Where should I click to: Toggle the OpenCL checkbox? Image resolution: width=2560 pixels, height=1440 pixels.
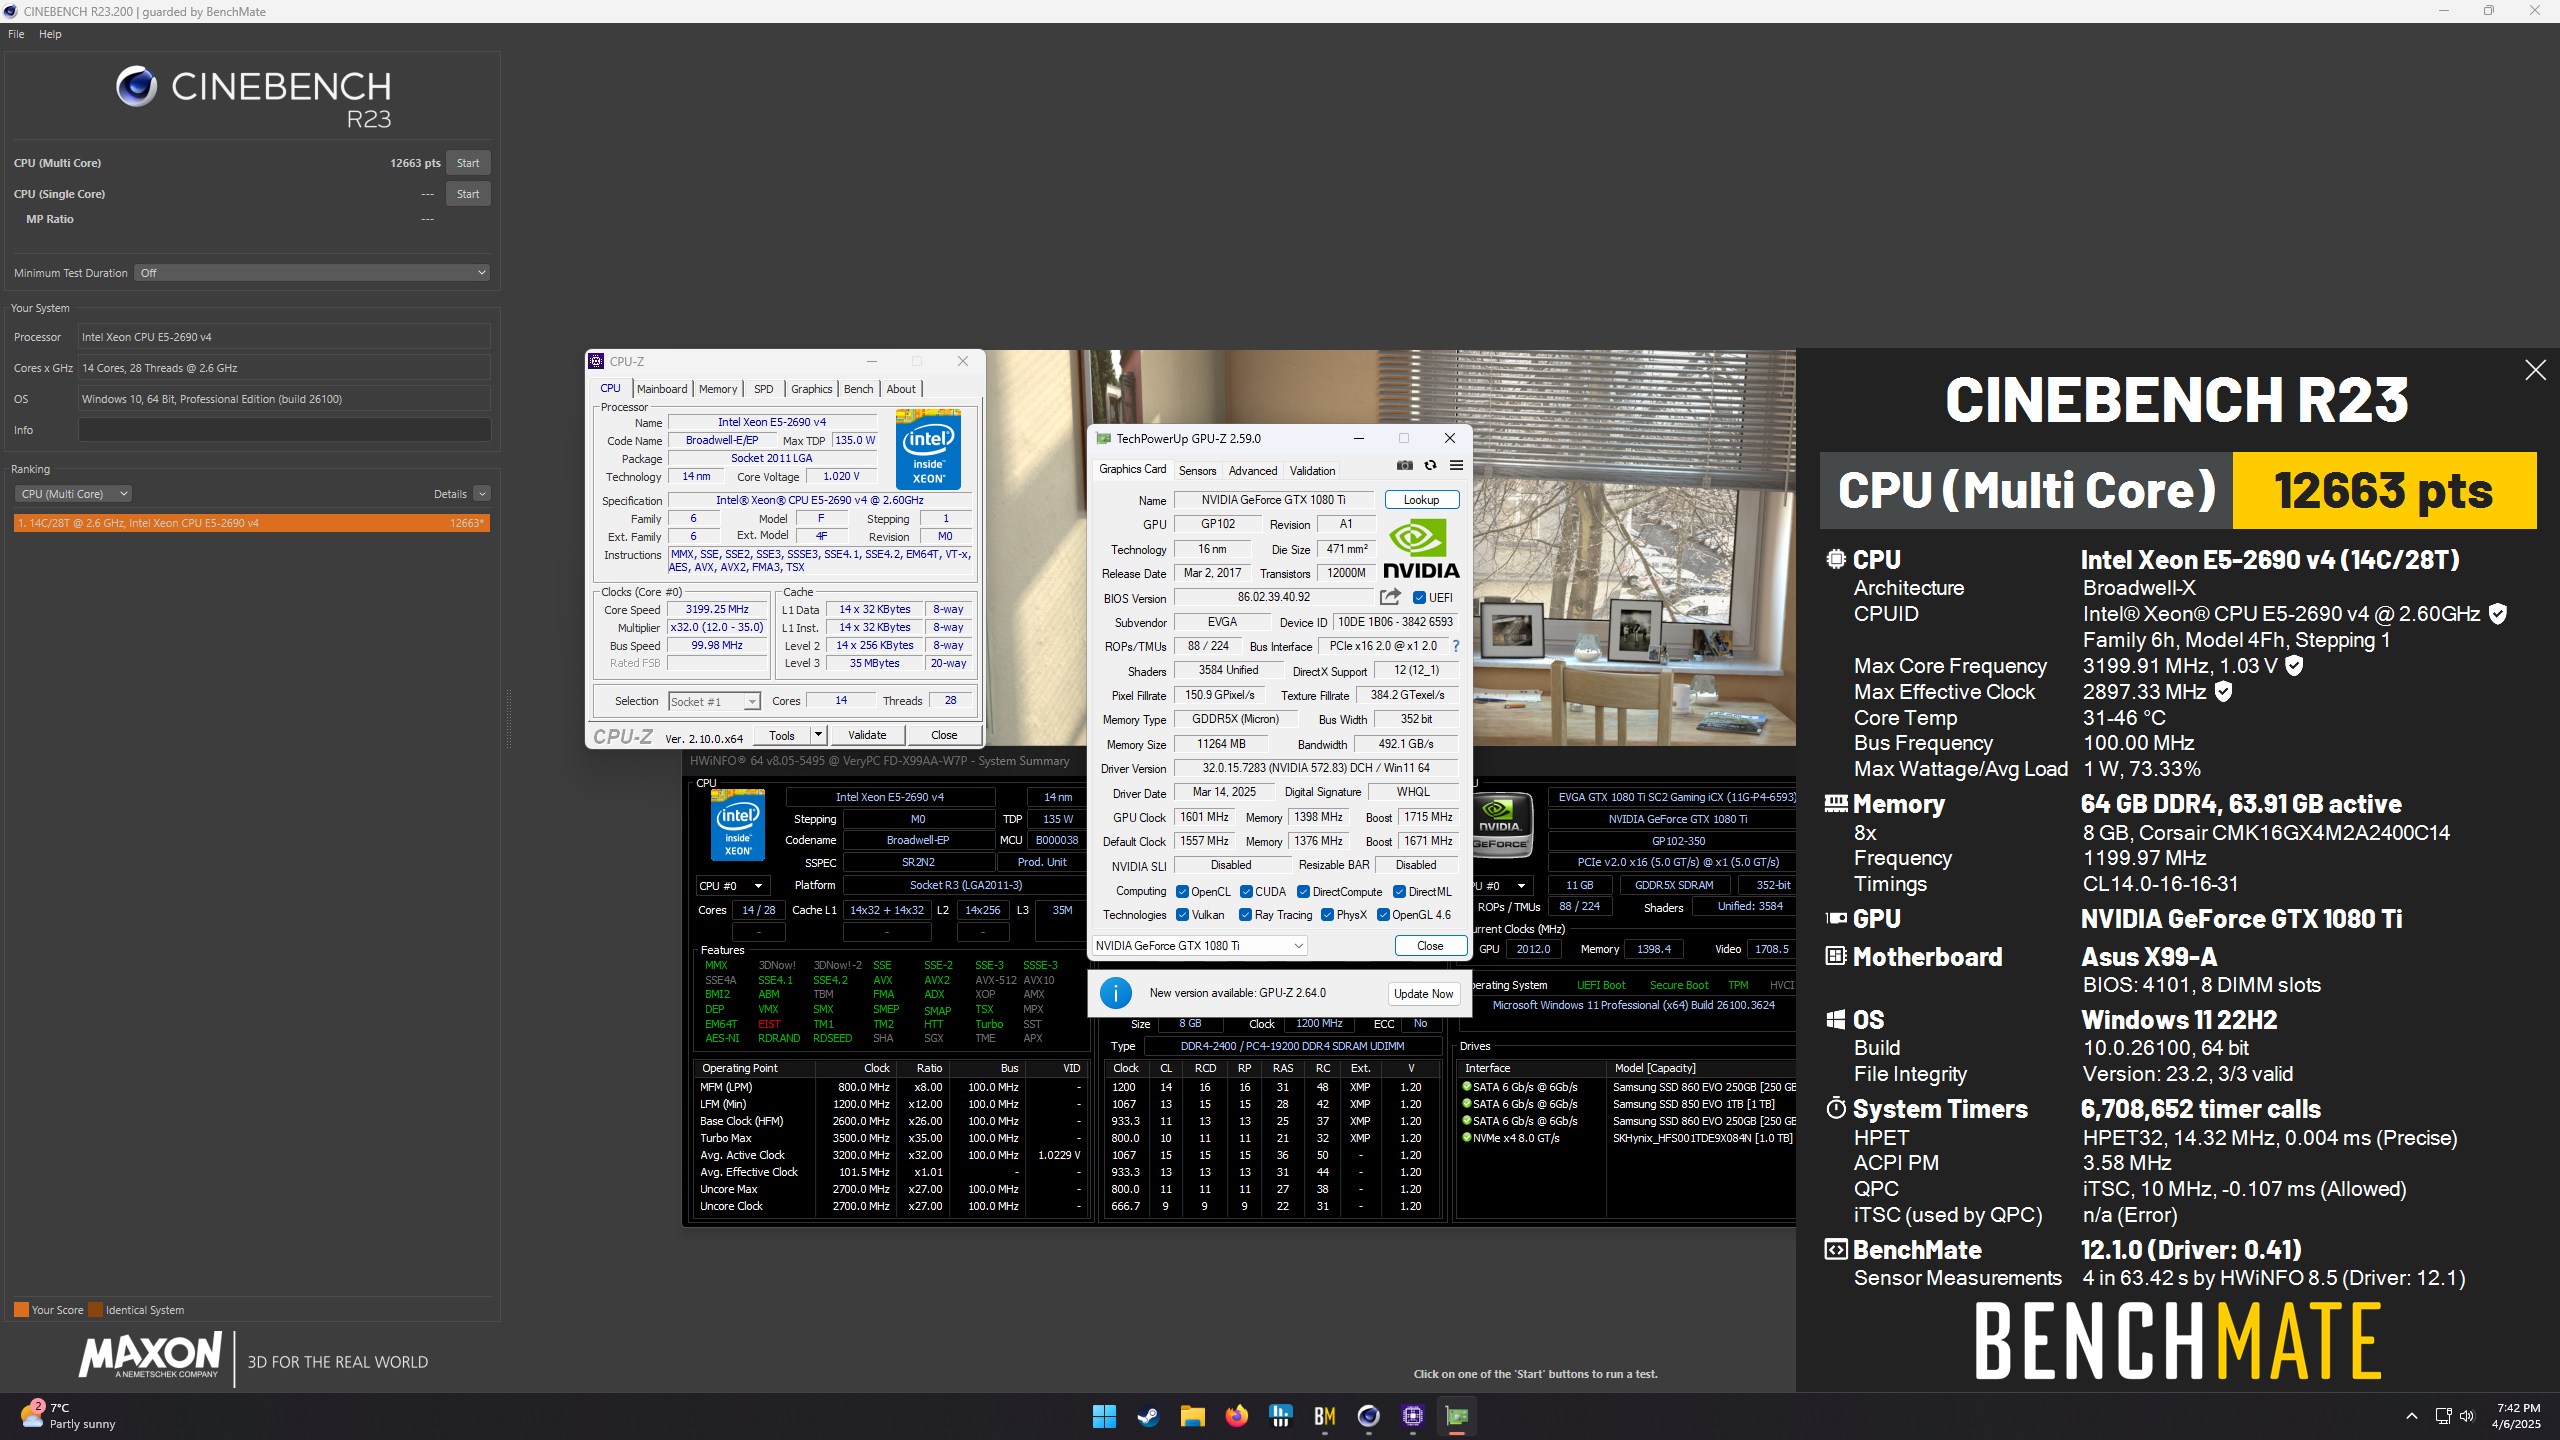pyautogui.click(x=1182, y=892)
